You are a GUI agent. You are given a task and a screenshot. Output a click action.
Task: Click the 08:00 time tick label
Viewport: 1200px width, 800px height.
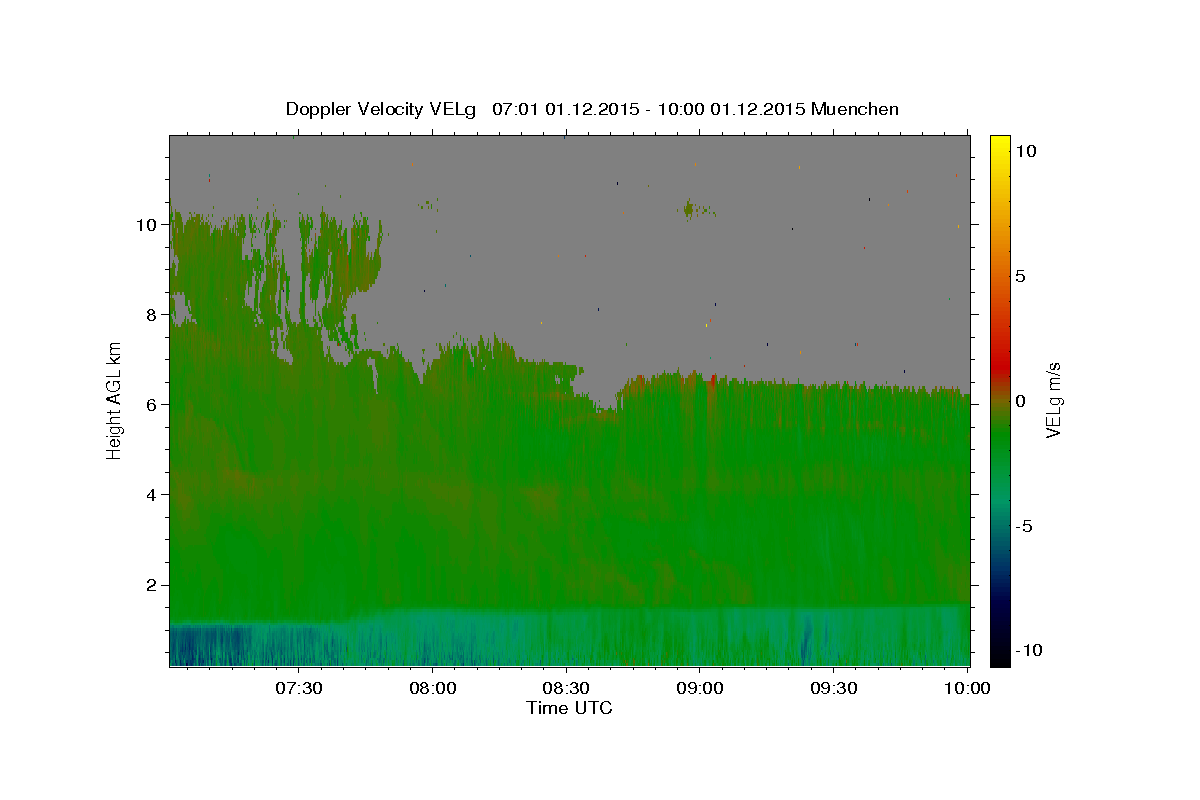pos(432,688)
